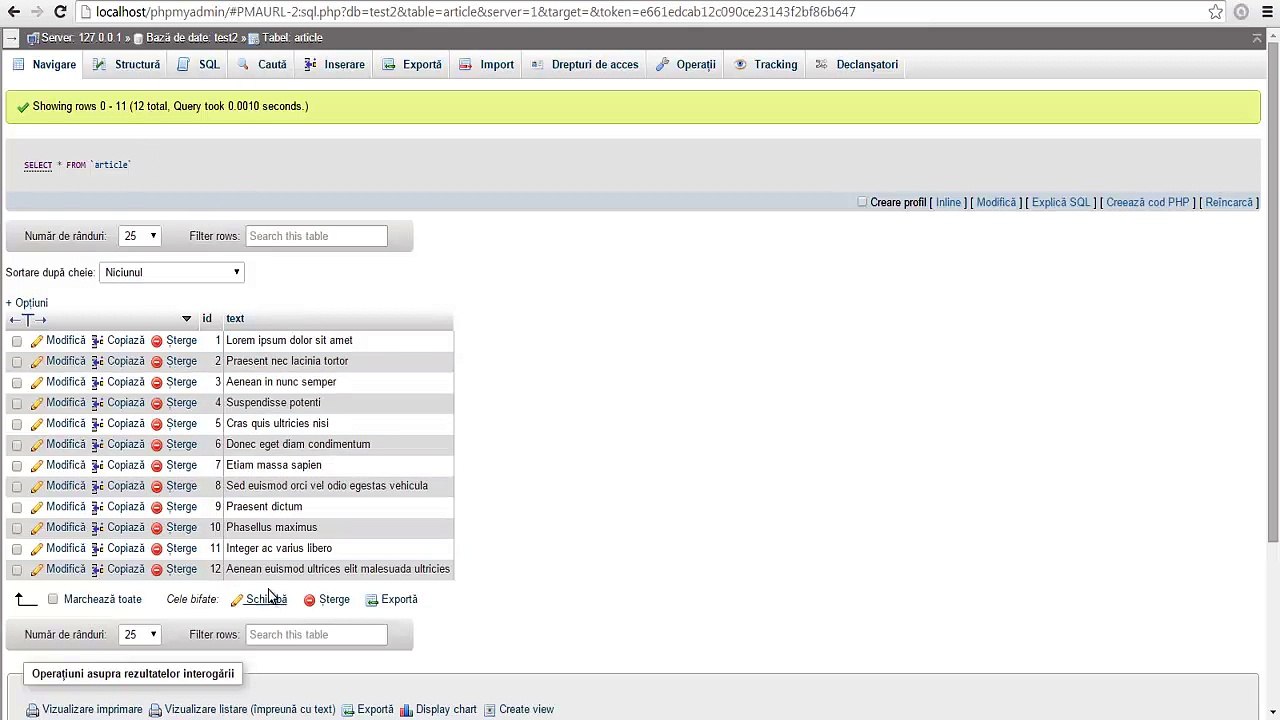Screen dimensions: 1280x720
Task: Click the column header triangle dropdown
Action: (186, 319)
